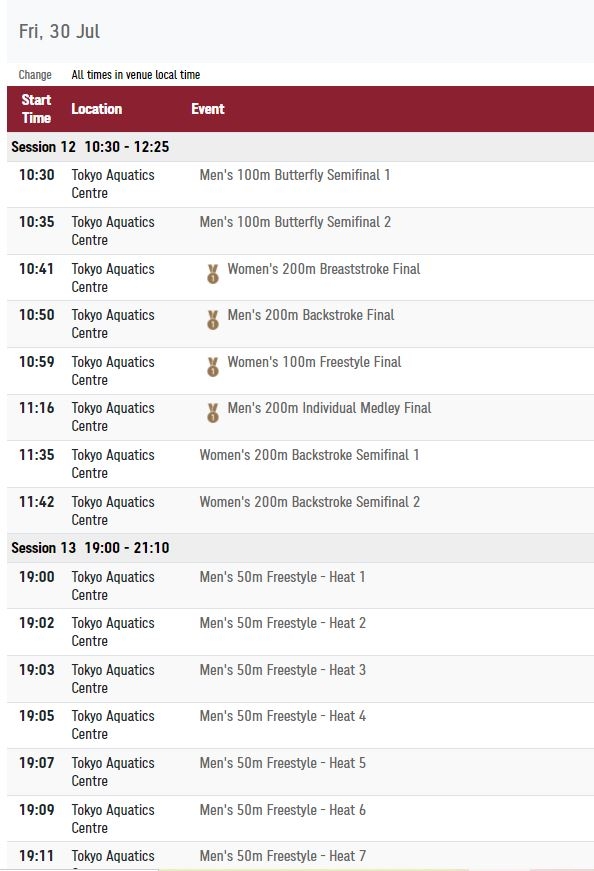Open Men's 100m Butterfly Semifinal 1 event

pos(295,175)
